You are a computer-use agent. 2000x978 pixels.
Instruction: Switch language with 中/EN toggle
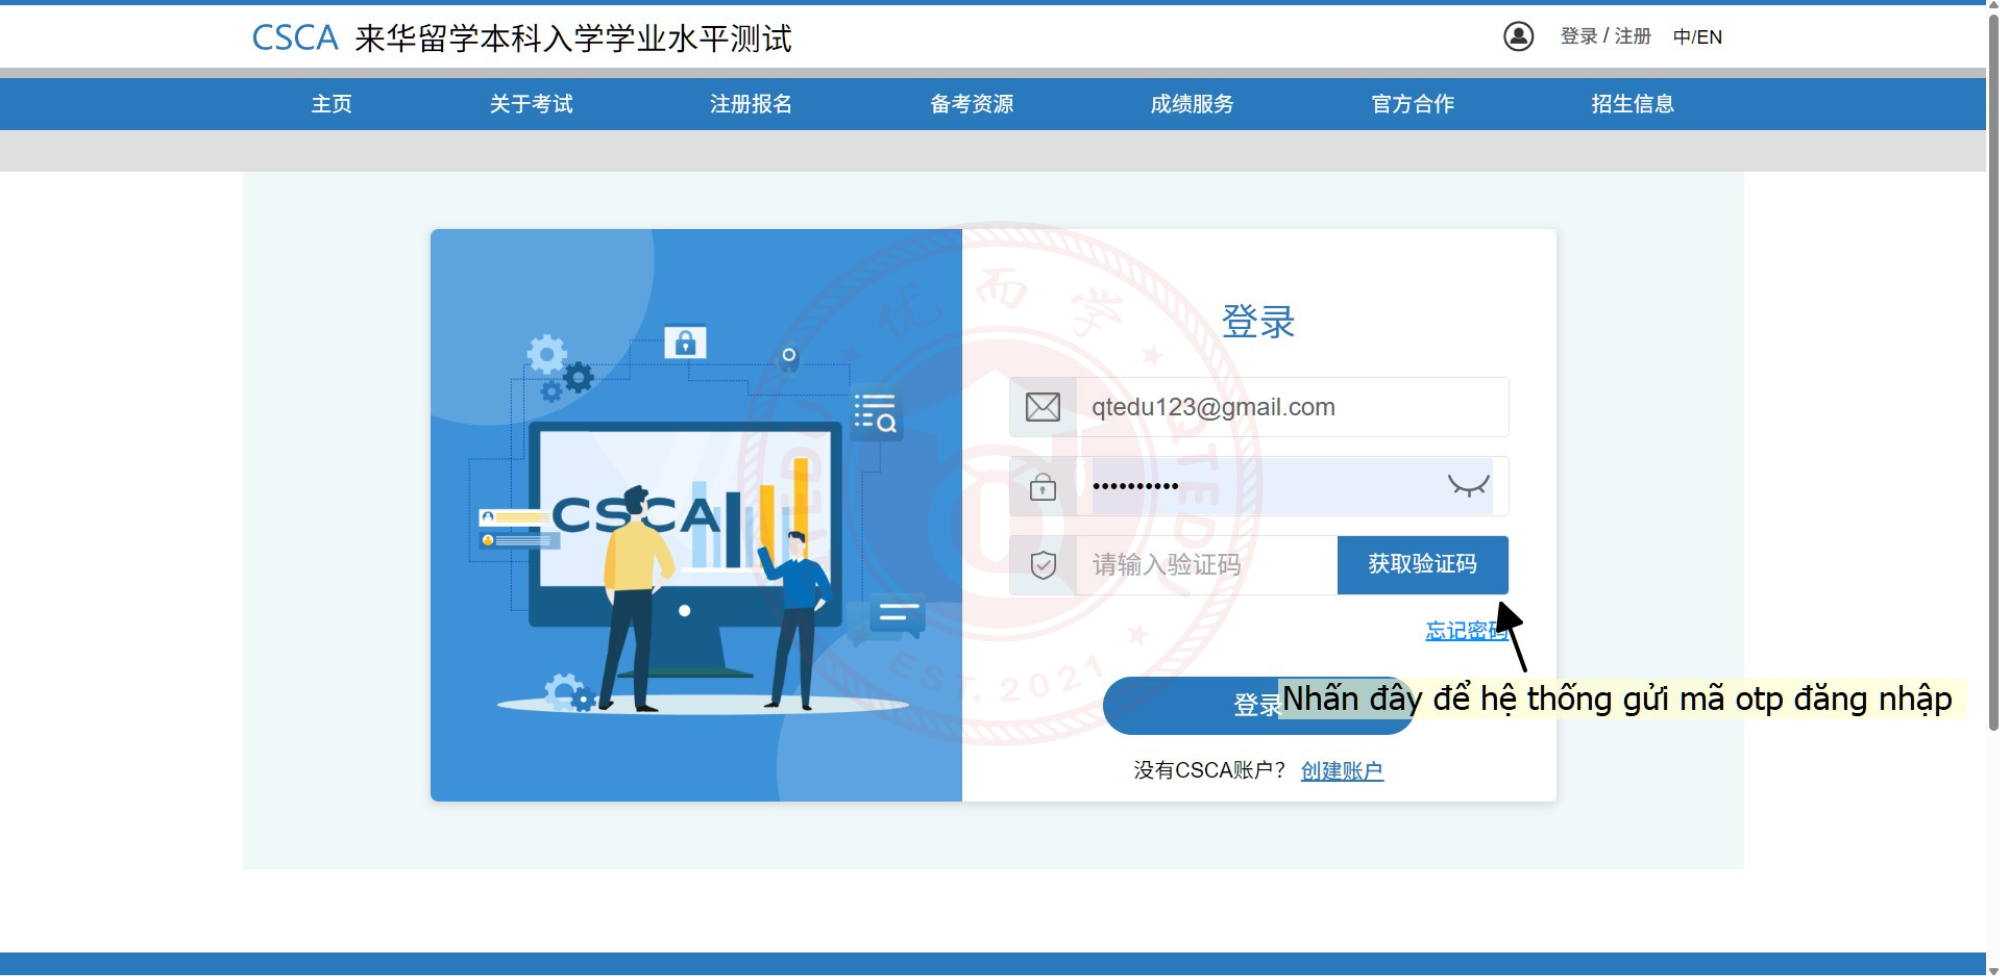tap(1697, 37)
